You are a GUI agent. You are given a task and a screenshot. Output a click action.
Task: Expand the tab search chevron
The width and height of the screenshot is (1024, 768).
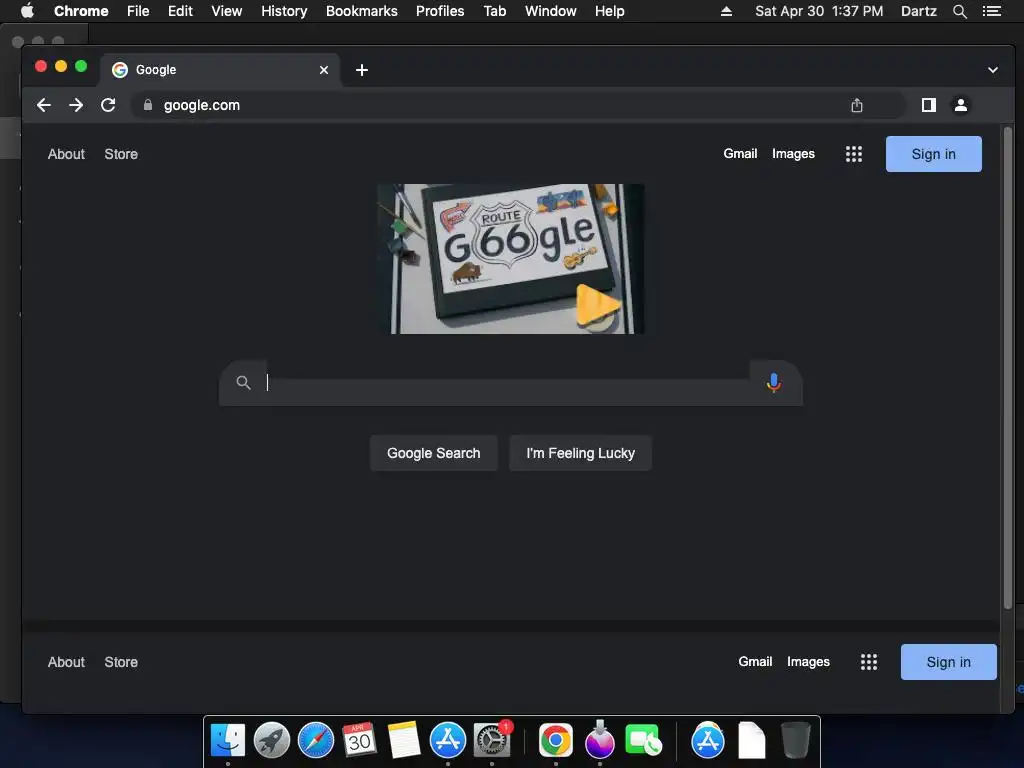point(993,70)
